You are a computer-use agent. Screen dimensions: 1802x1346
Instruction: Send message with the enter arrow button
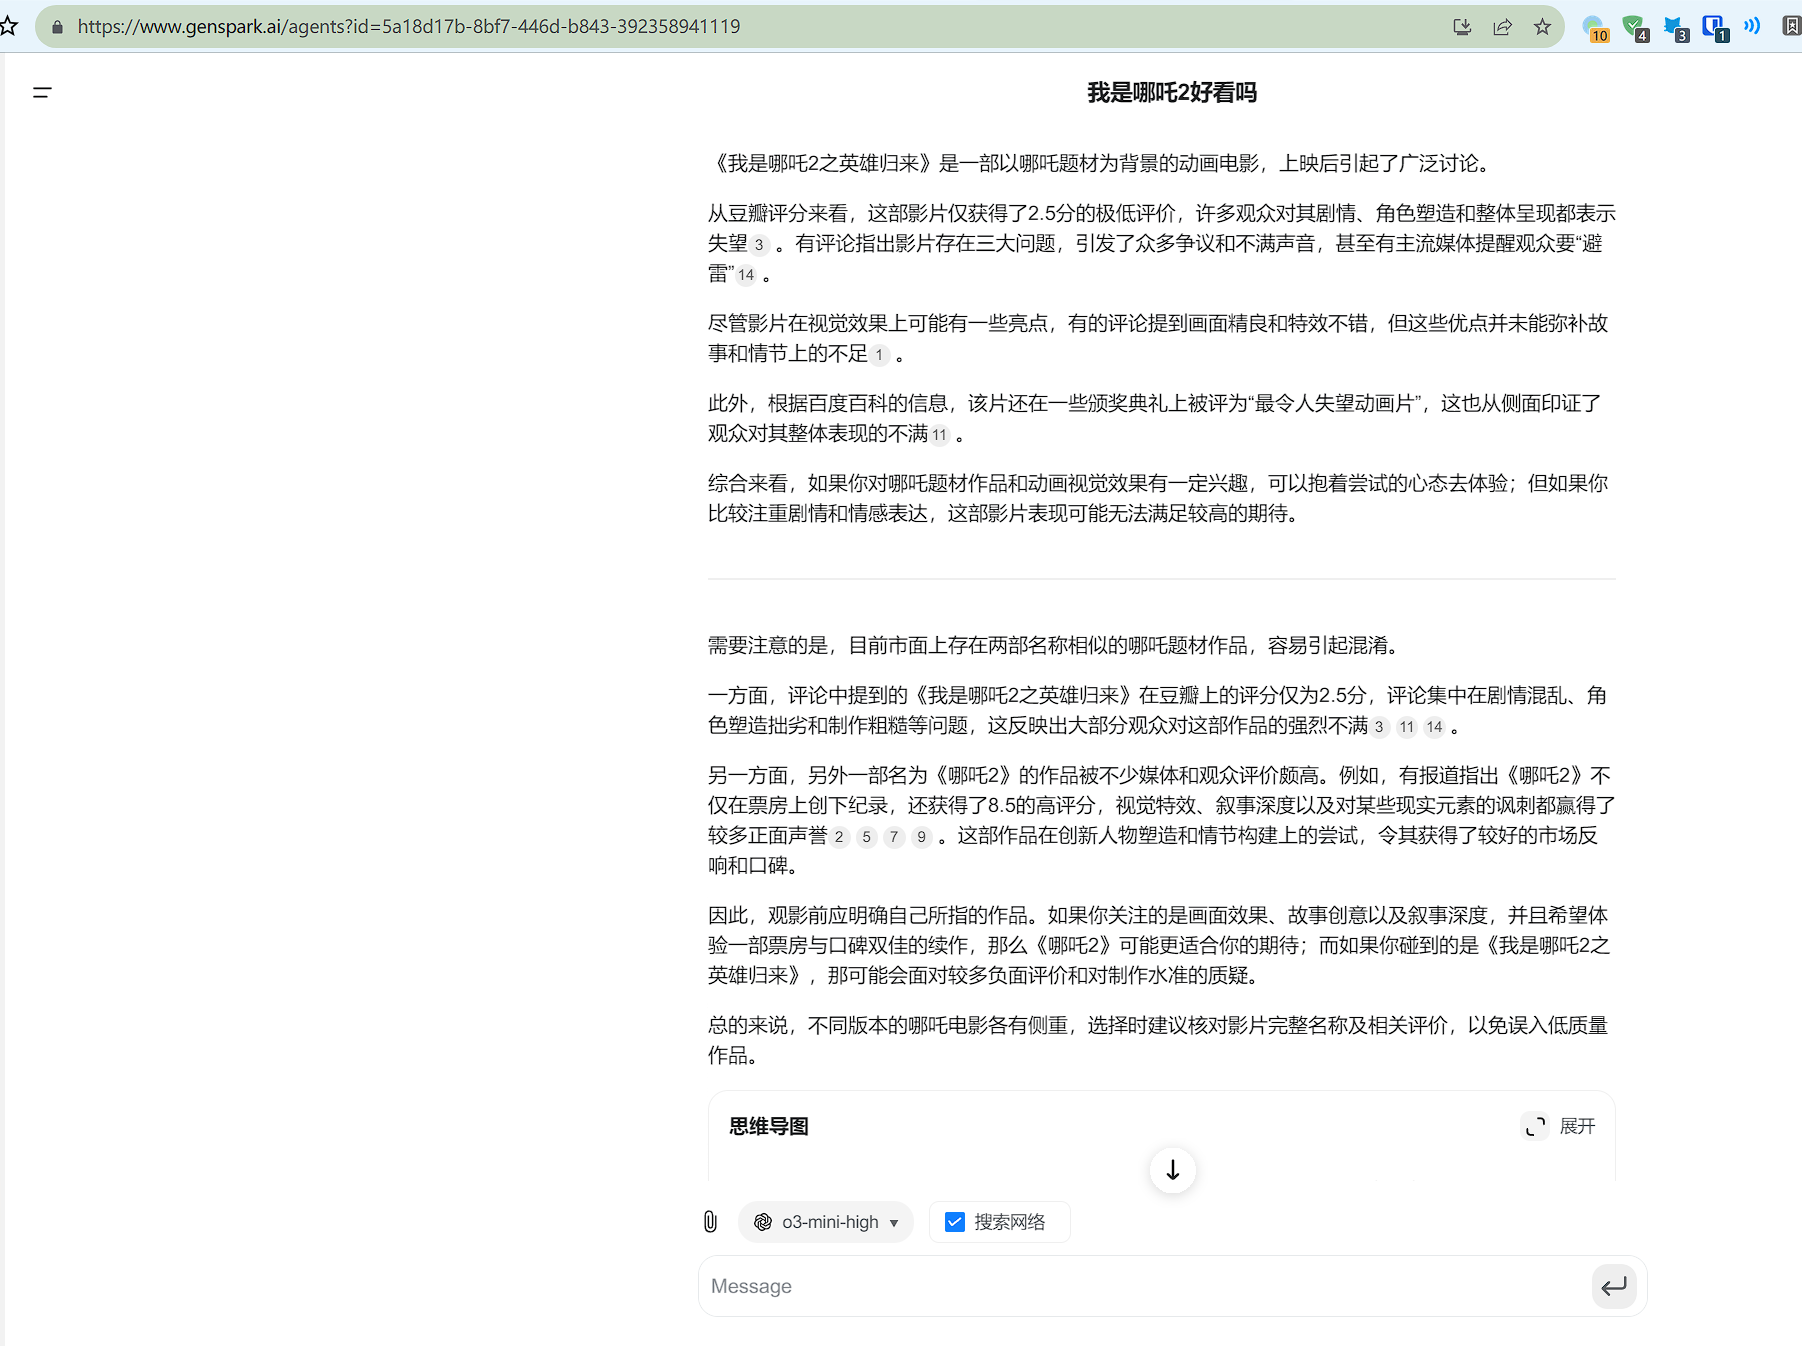pos(1613,1286)
